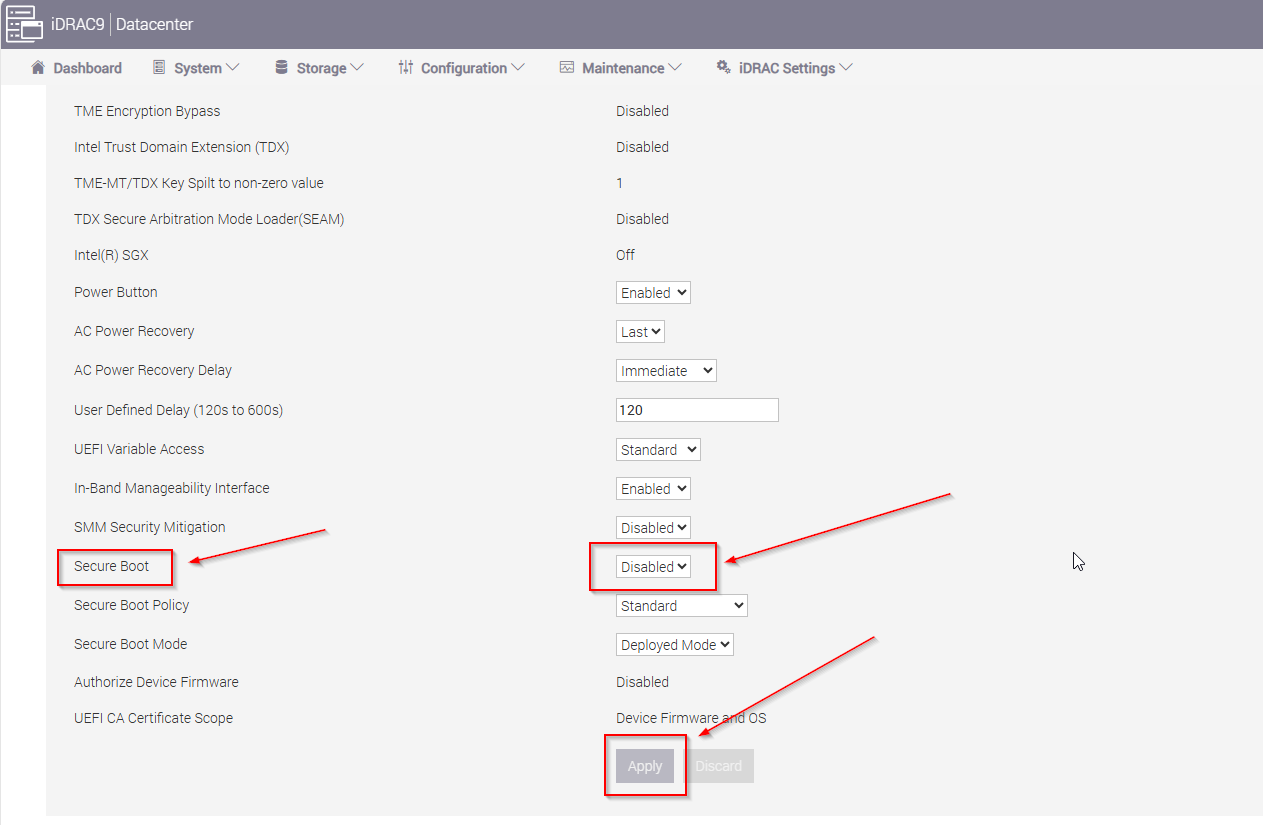Open the Secure Boot Policy dropdown
The height and width of the screenshot is (825, 1263).
[x=681, y=606]
